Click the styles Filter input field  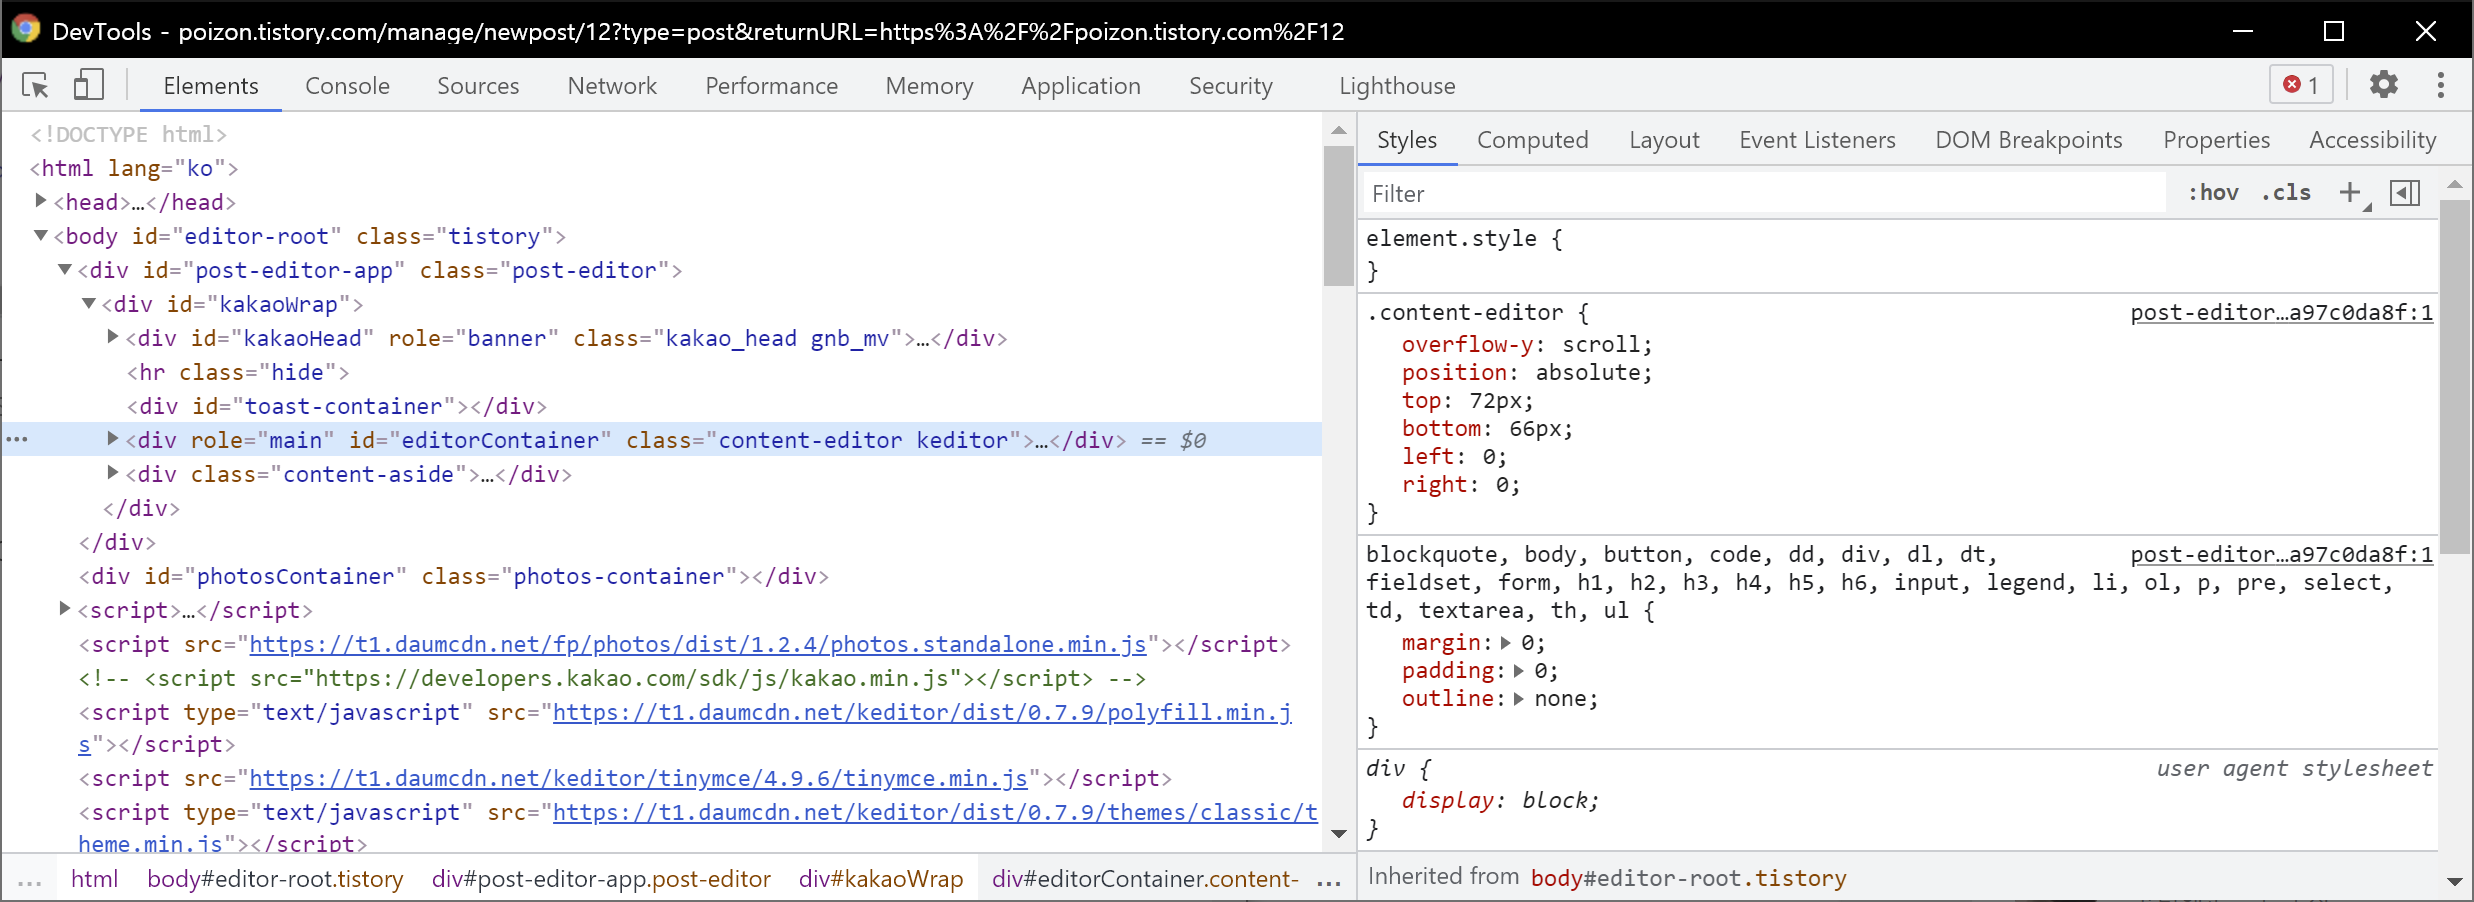(x=1765, y=193)
